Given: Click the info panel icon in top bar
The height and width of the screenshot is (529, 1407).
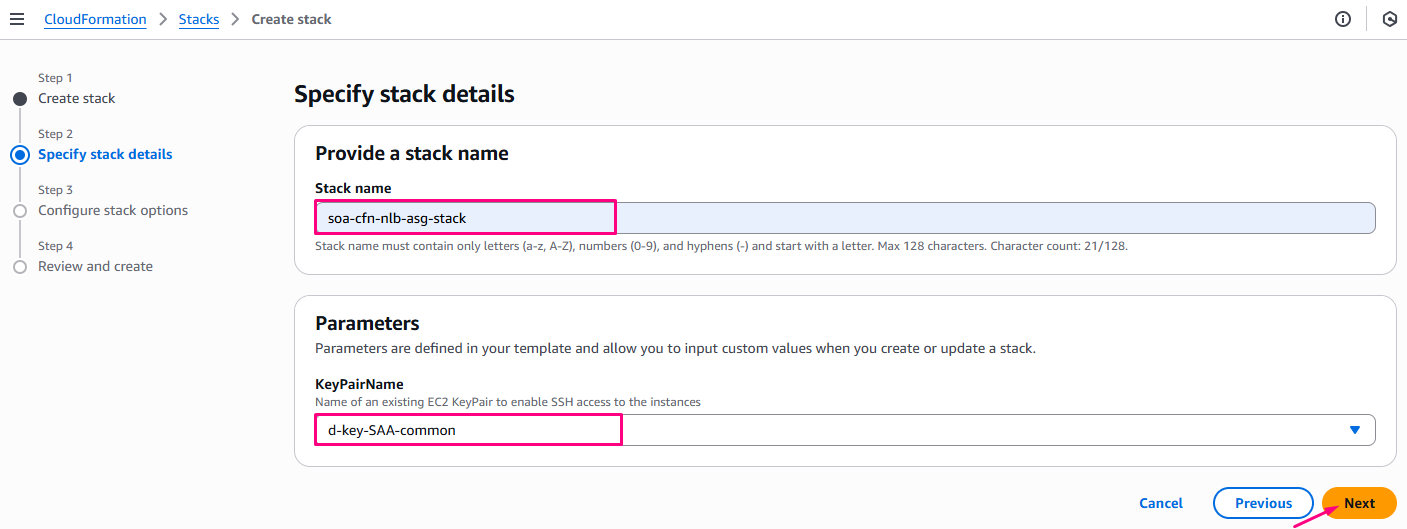Looking at the screenshot, I should [x=1343, y=19].
